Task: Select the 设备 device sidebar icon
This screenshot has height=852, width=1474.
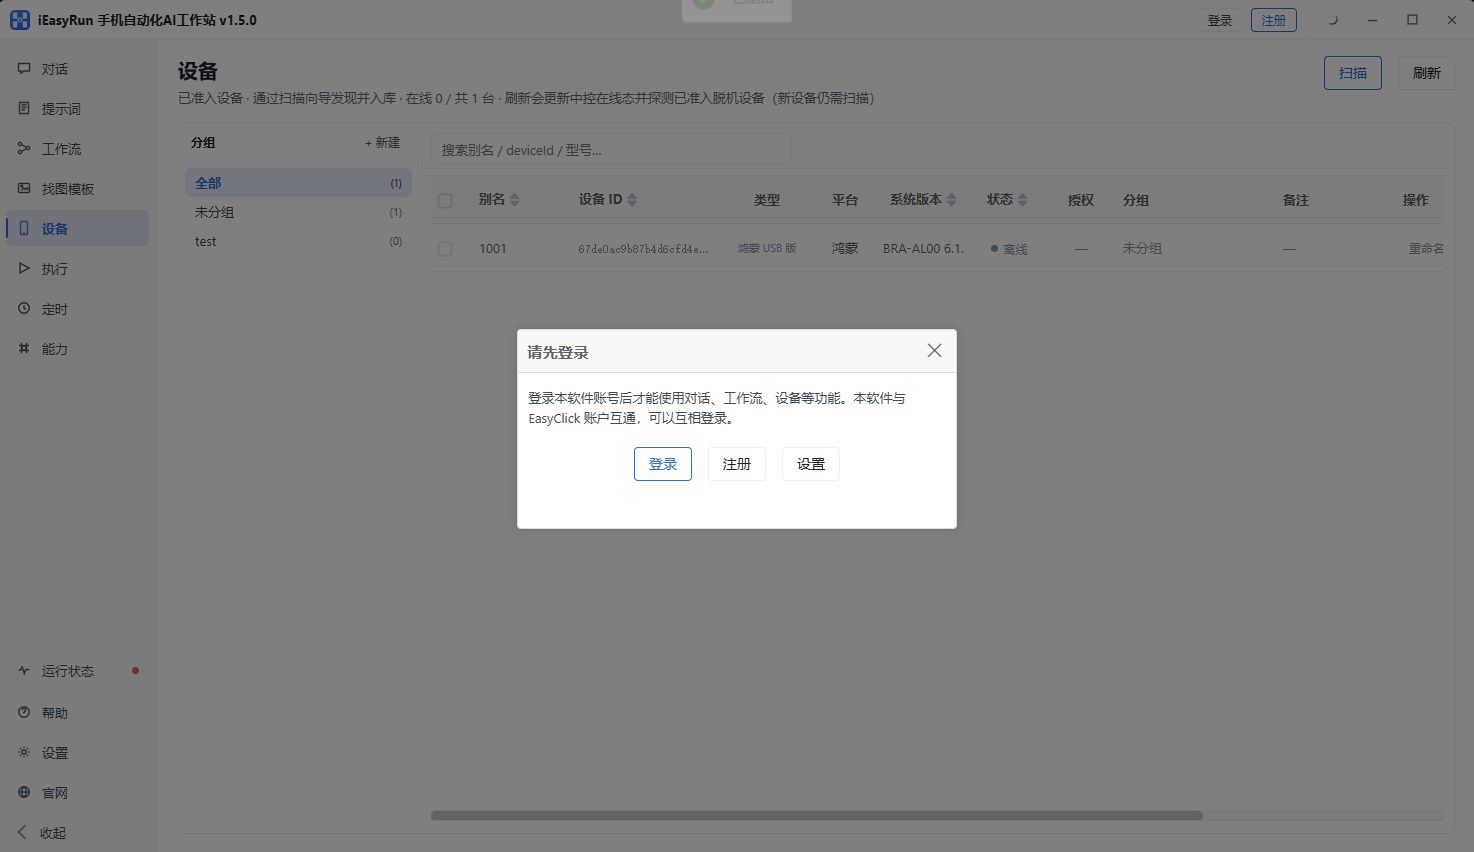Action: (24, 228)
